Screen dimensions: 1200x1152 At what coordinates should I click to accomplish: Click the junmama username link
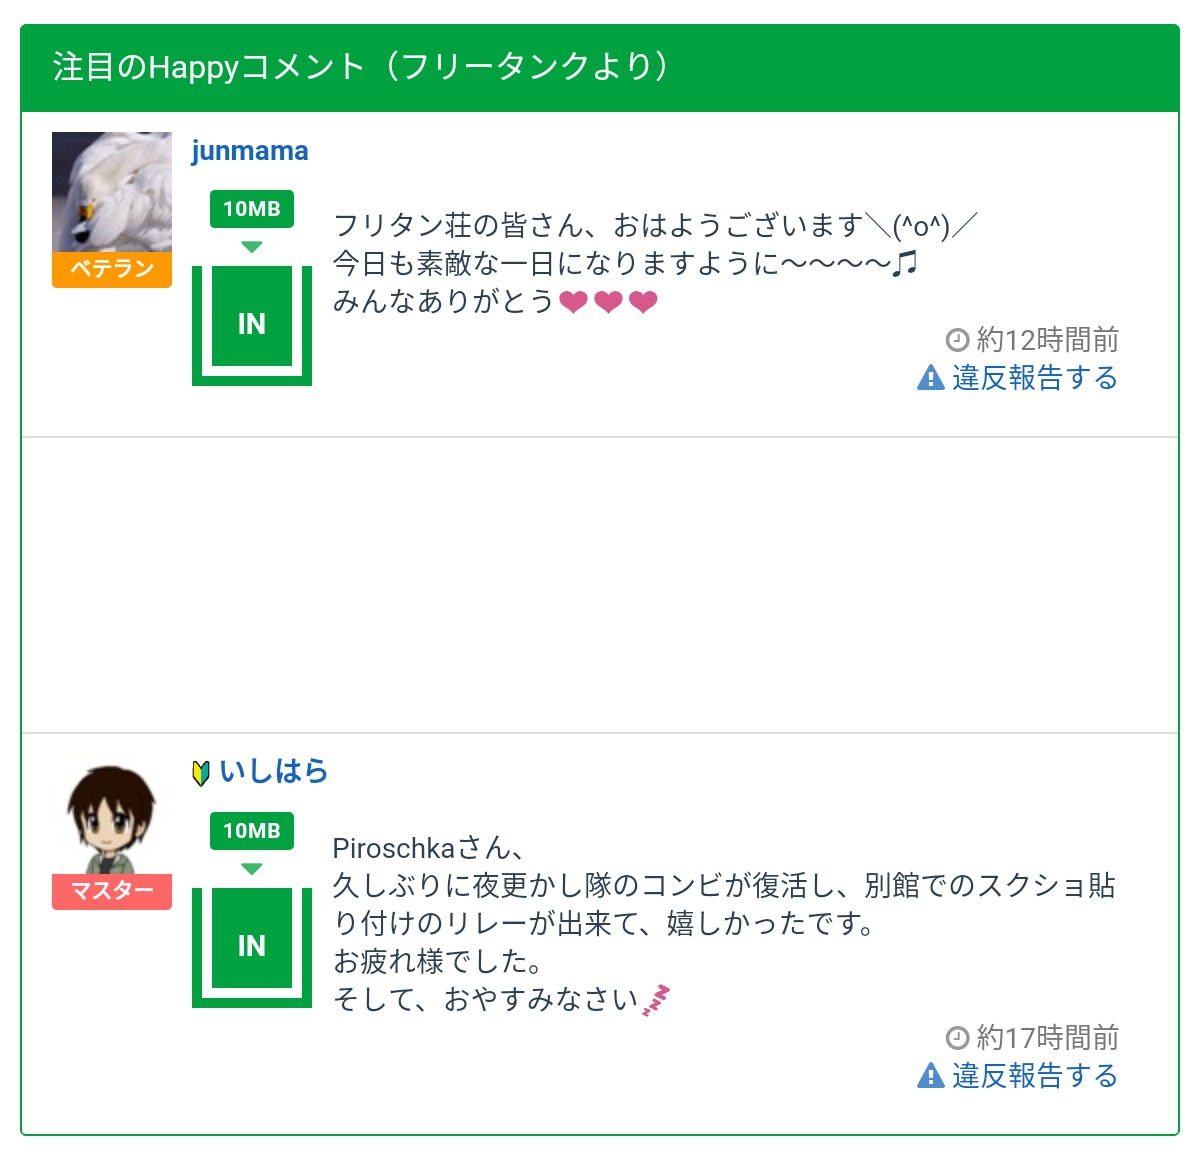click(x=250, y=151)
